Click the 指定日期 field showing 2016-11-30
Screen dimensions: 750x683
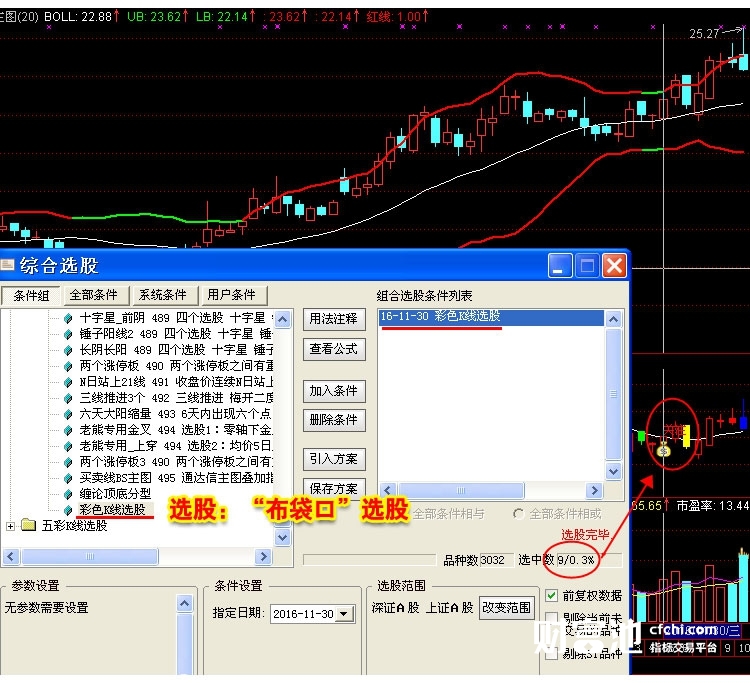(312, 614)
